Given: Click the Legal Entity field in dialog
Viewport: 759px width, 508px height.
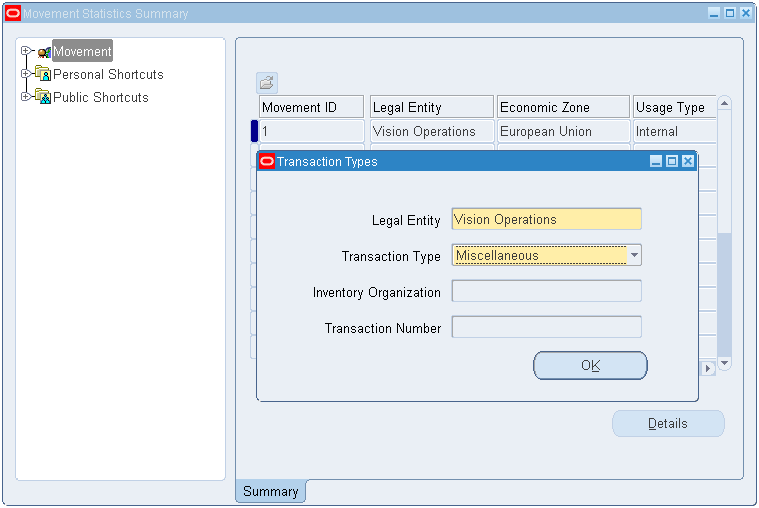Looking at the screenshot, I should (x=546, y=219).
